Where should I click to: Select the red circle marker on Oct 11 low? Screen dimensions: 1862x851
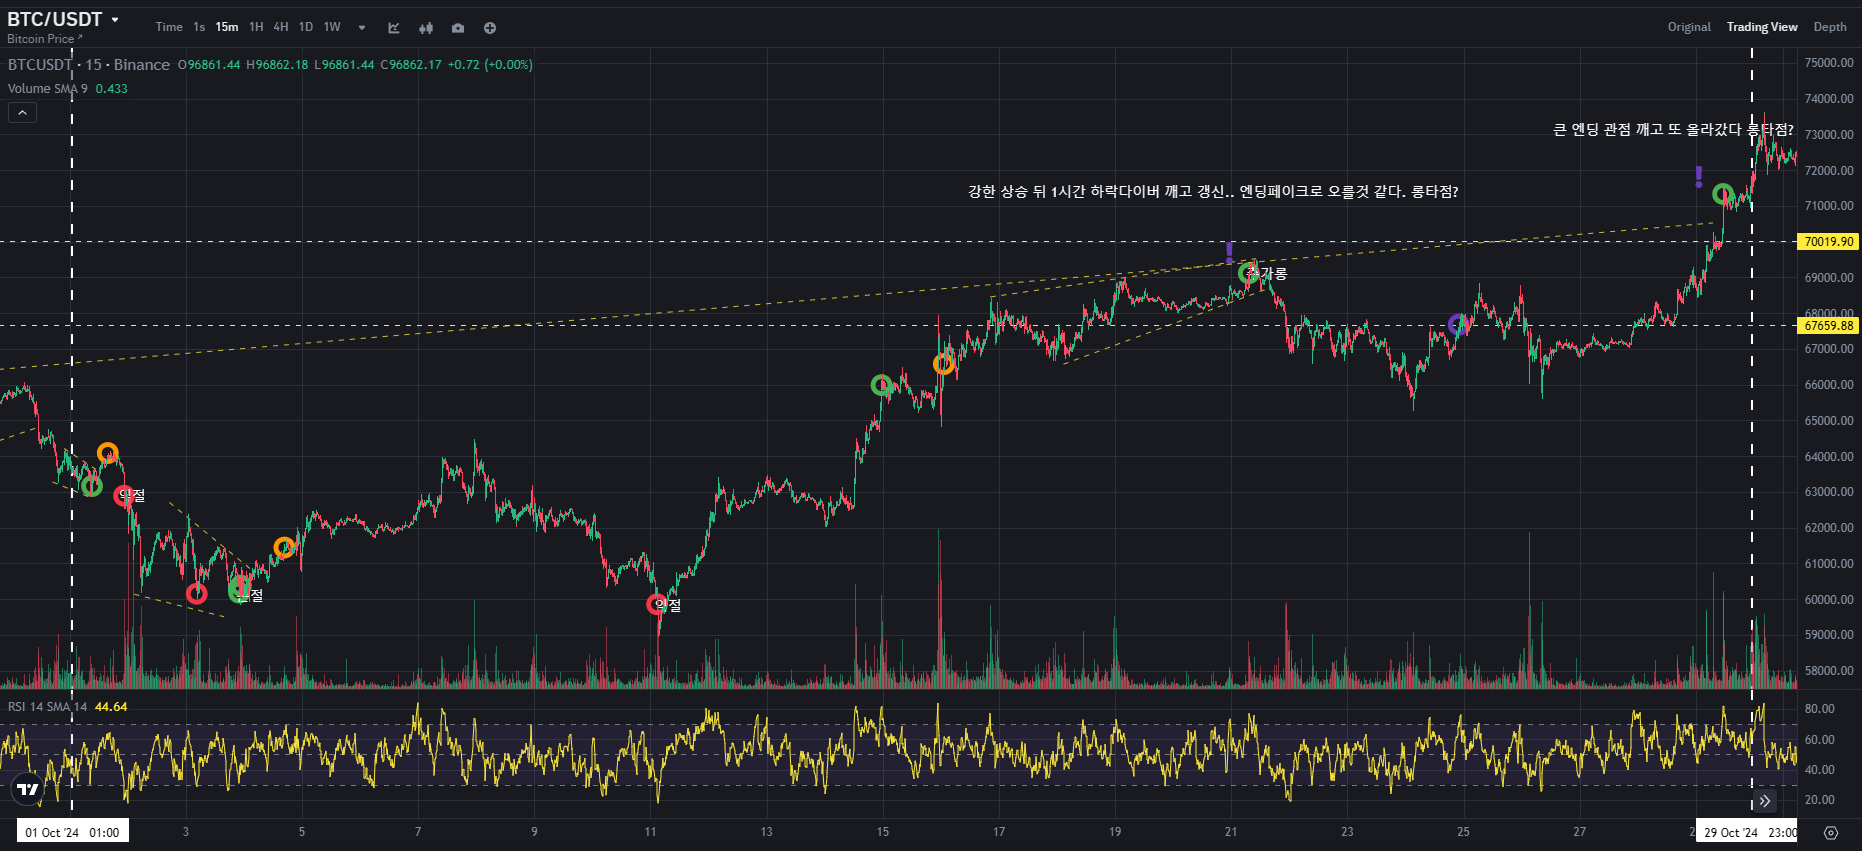pyautogui.click(x=657, y=604)
